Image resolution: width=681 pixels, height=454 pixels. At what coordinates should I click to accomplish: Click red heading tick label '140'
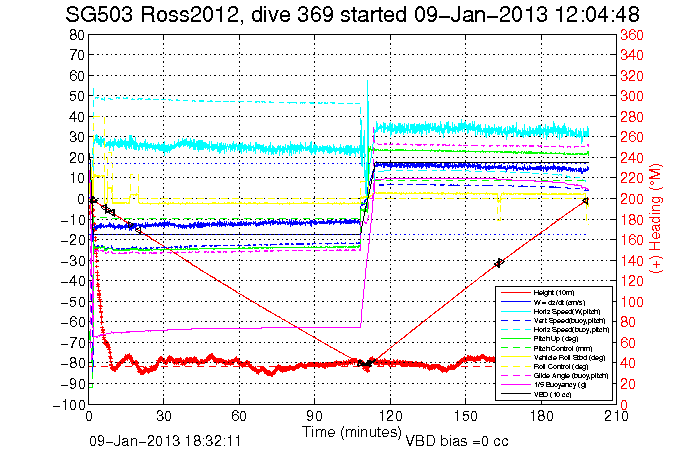(x=631, y=261)
